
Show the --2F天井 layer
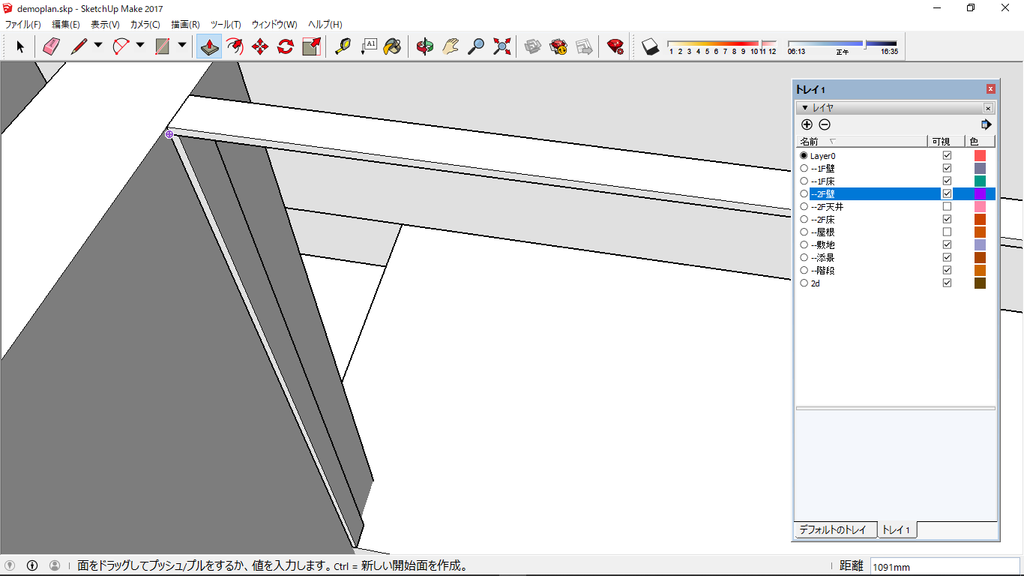pos(947,206)
